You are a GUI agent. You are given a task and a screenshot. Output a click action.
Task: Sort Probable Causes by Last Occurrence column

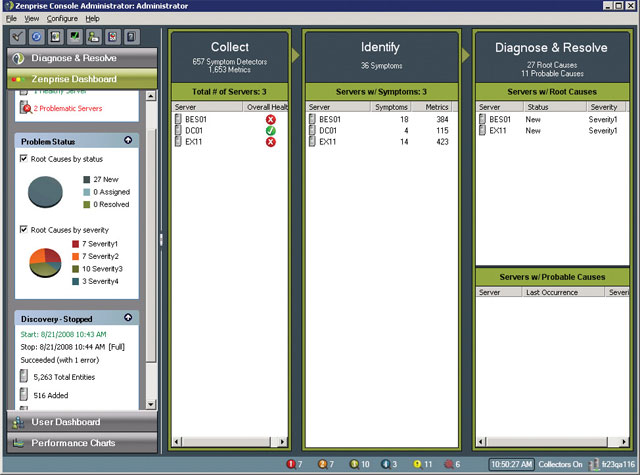coord(563,292)
